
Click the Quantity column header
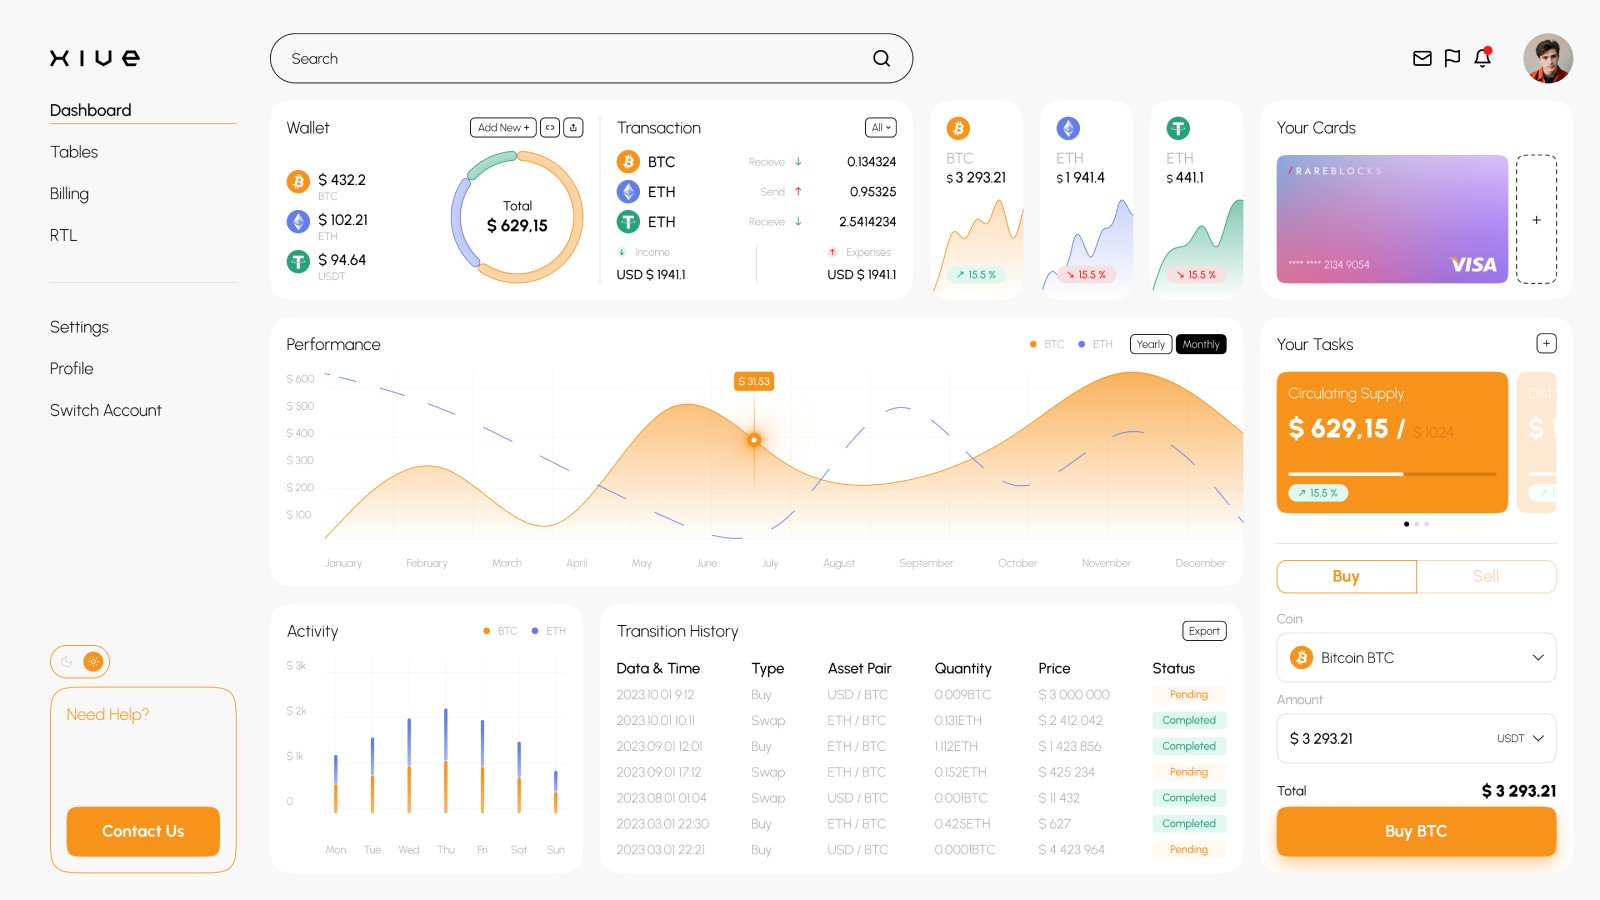(963, 668)
